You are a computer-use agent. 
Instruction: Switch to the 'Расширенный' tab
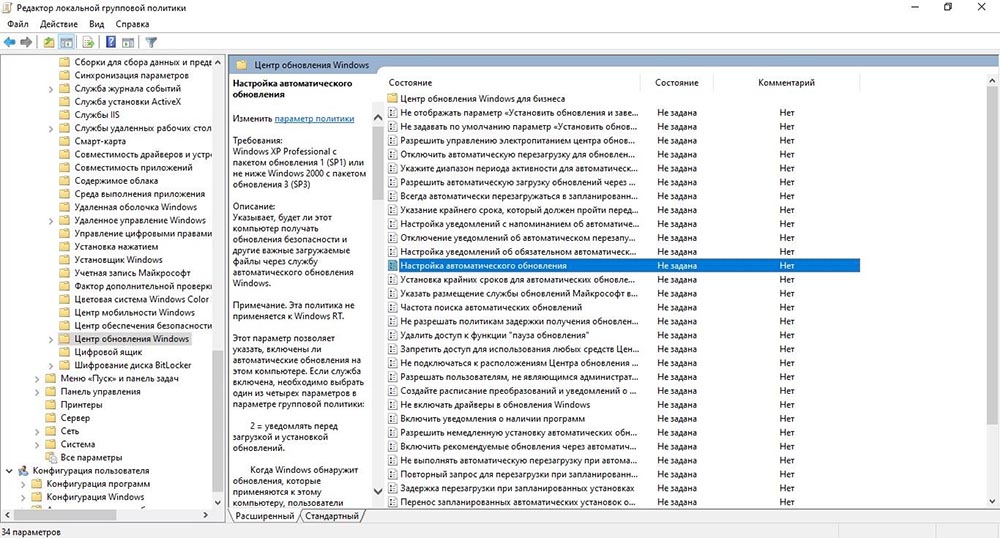[264, 516]
